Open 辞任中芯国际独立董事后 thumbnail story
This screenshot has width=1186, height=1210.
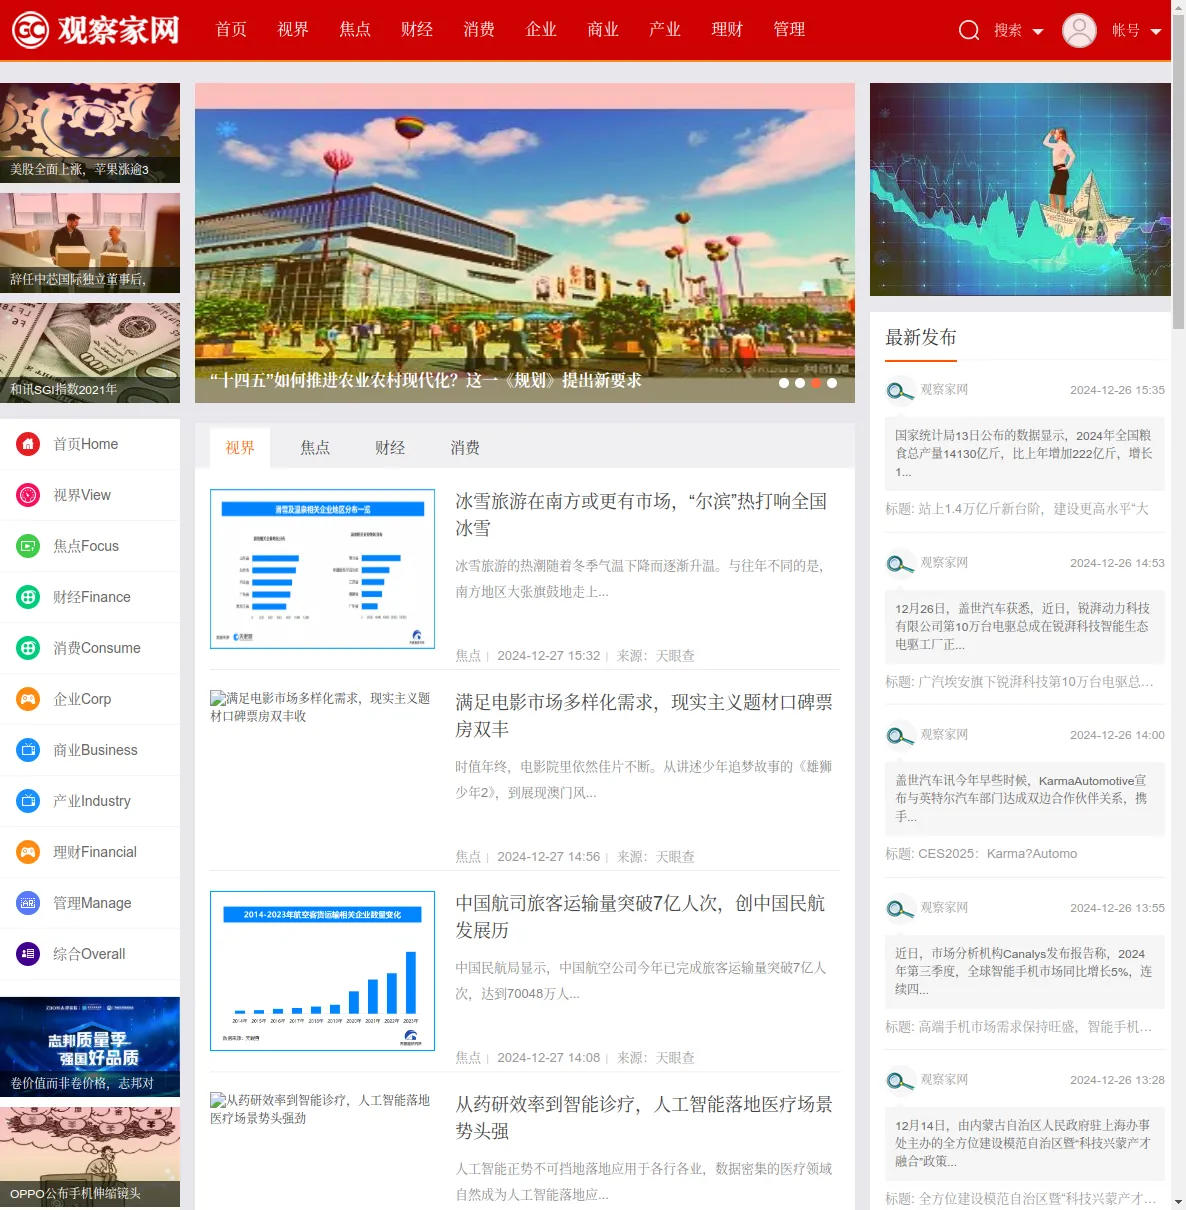(x=90, y=243)
